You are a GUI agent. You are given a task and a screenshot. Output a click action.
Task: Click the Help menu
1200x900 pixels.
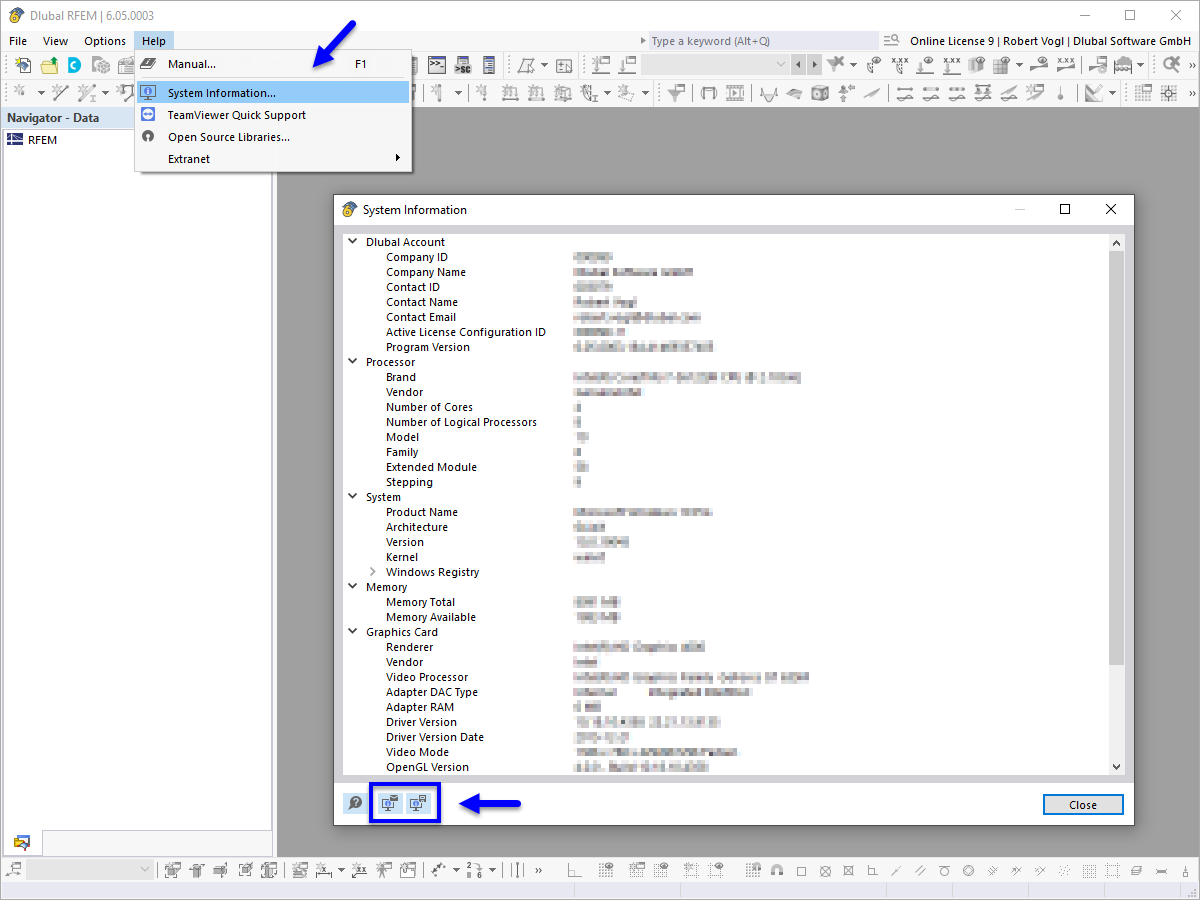coord(154,41)
